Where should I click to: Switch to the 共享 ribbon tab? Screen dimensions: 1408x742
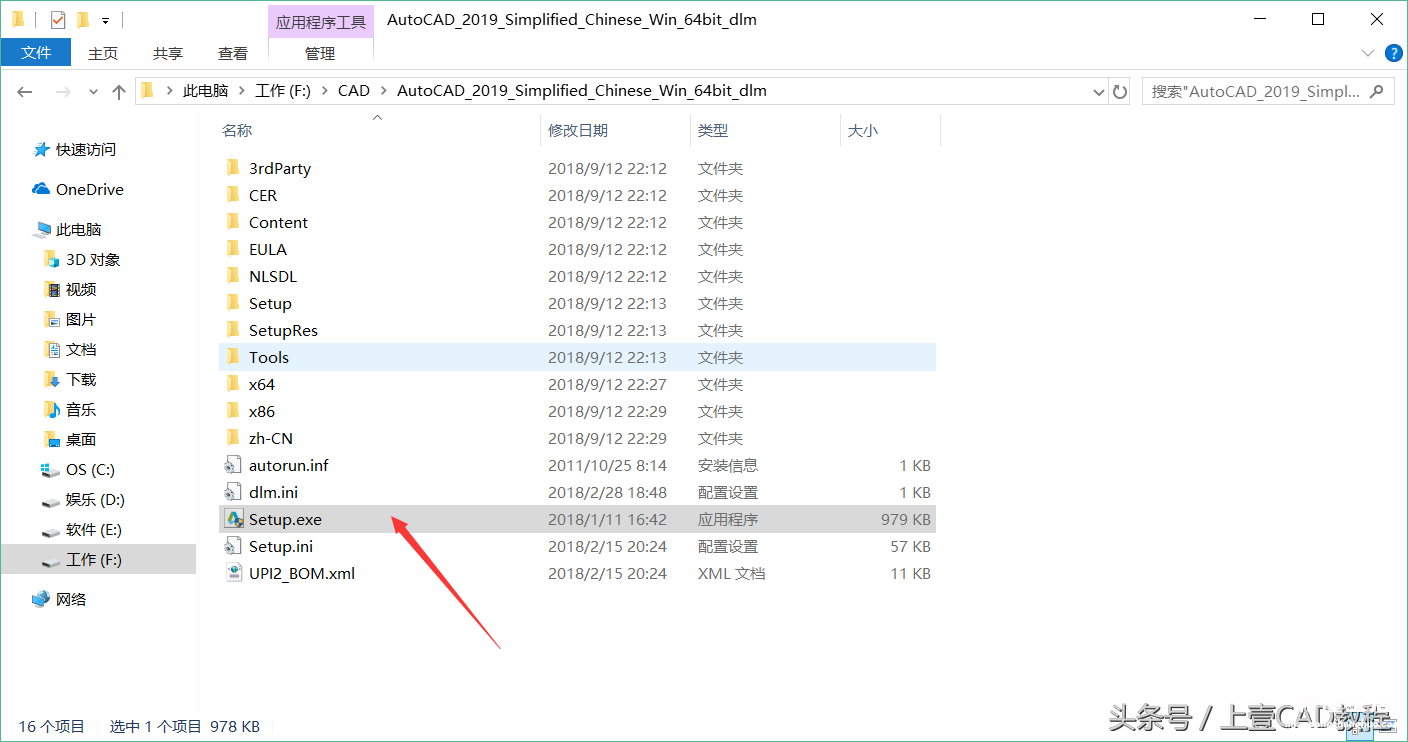168,53
